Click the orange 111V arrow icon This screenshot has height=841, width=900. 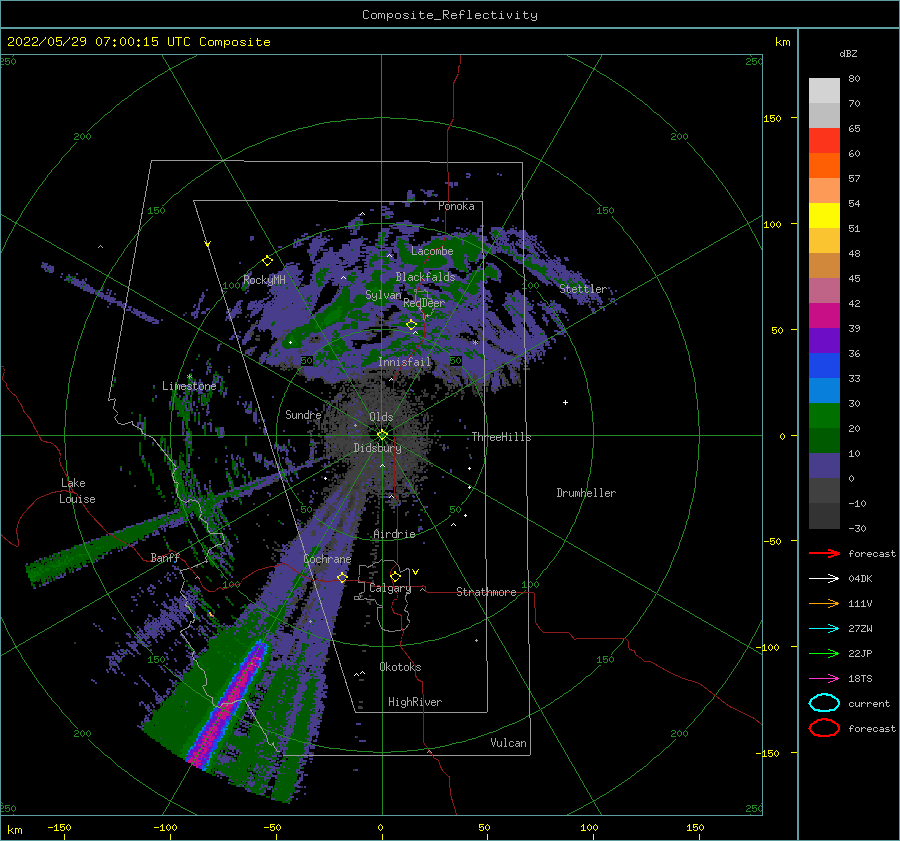(824, 603)
